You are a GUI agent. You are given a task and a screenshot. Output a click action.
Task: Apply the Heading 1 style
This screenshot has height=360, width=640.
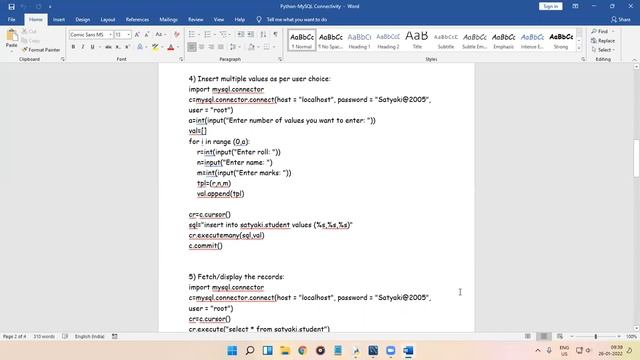point(359,40)
